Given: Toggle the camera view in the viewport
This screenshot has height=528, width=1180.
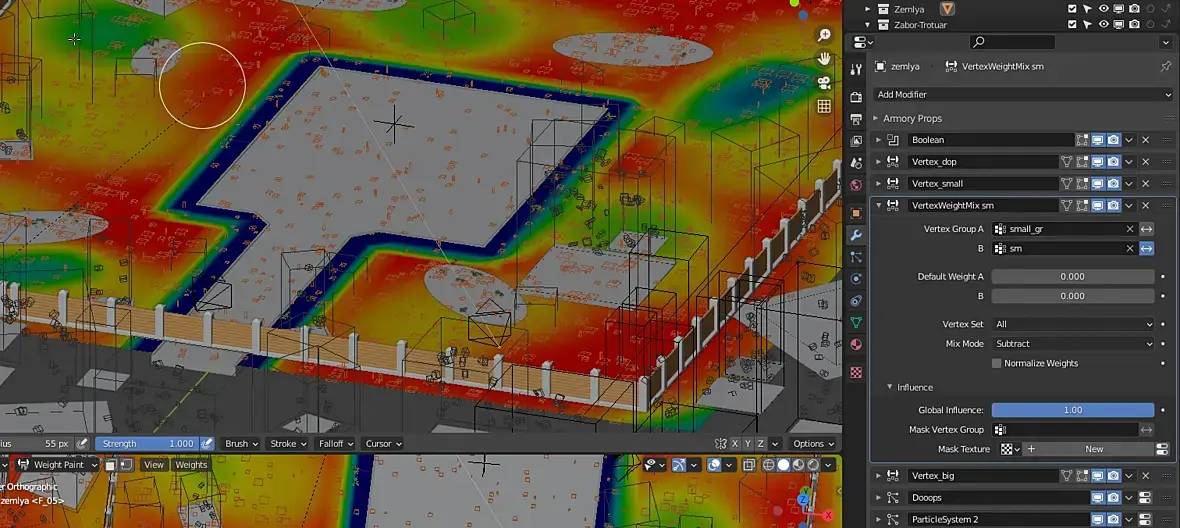Looking at the screenshot, I should coord(824,83).
